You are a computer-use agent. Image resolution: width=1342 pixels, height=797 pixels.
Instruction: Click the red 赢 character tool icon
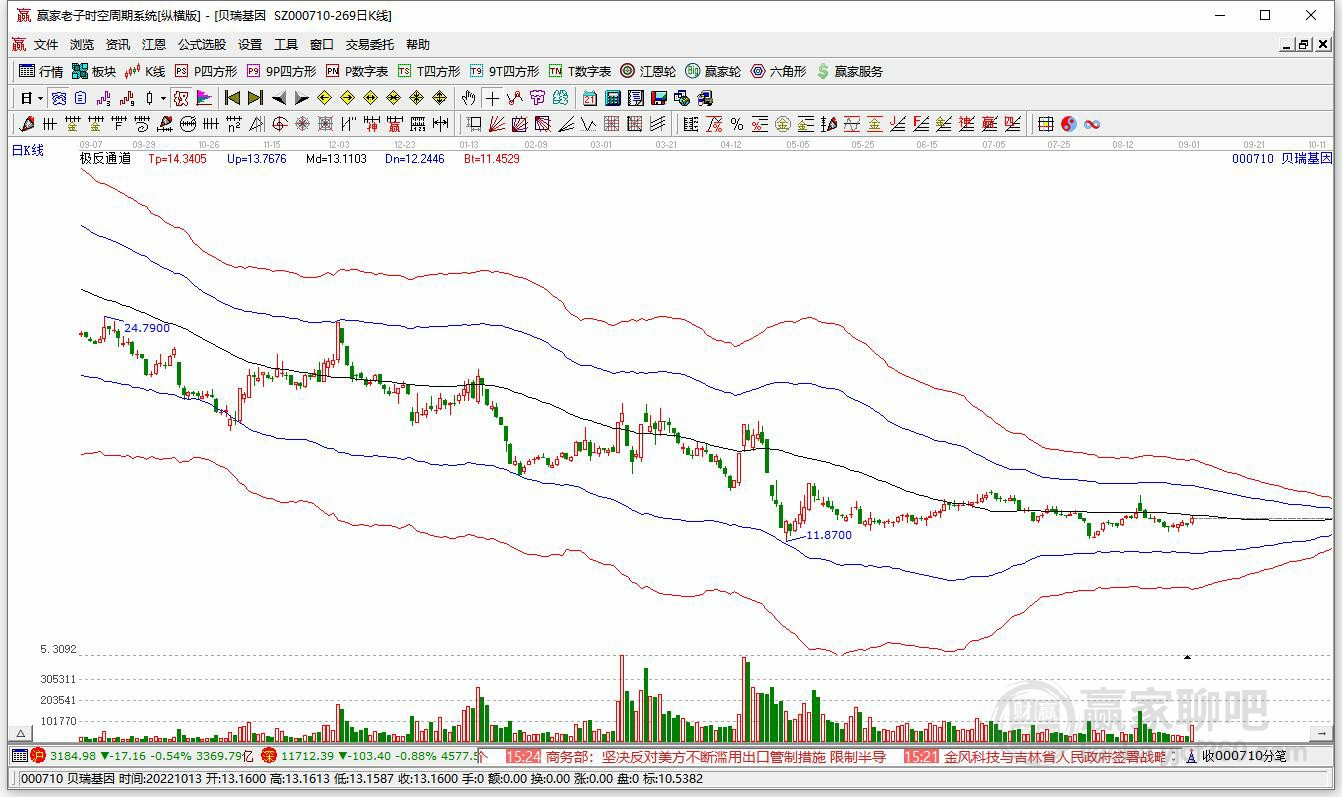(x=394, y=124)
